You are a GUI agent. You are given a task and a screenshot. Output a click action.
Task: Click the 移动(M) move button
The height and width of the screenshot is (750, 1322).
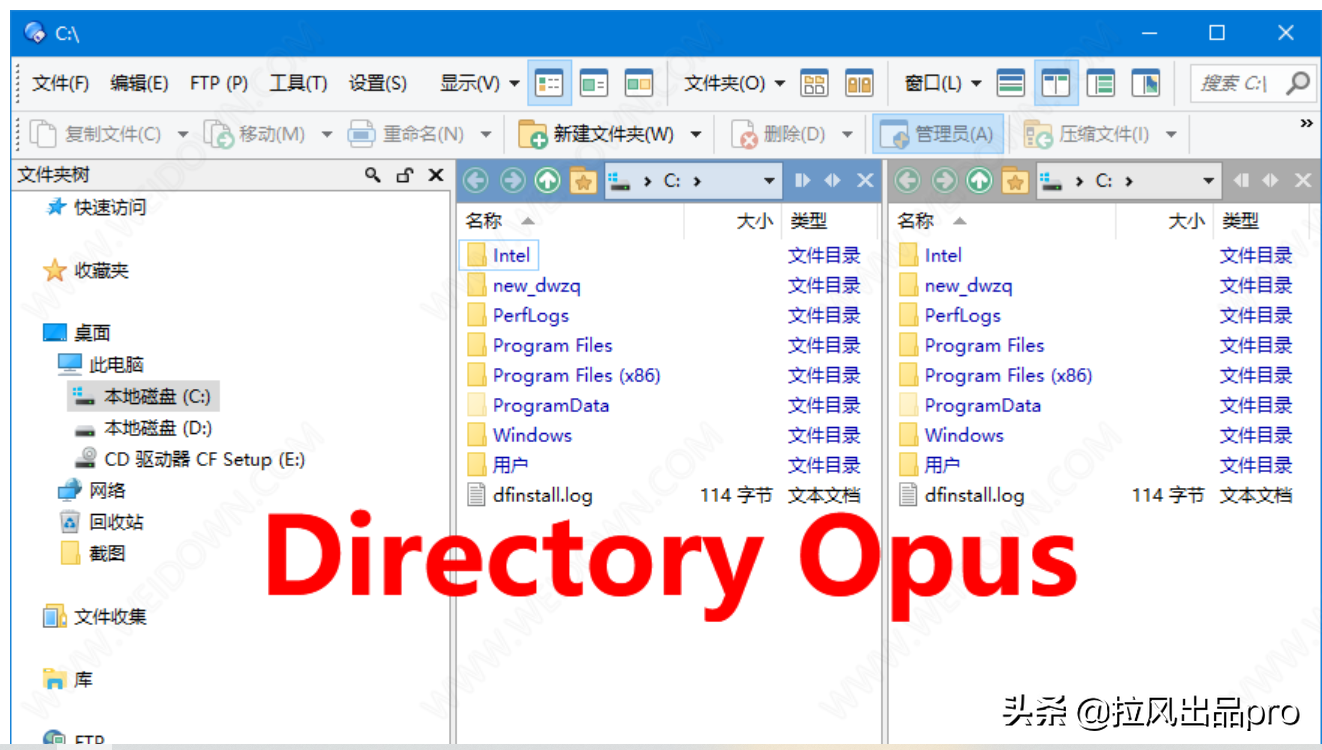(x=255, y=133)
